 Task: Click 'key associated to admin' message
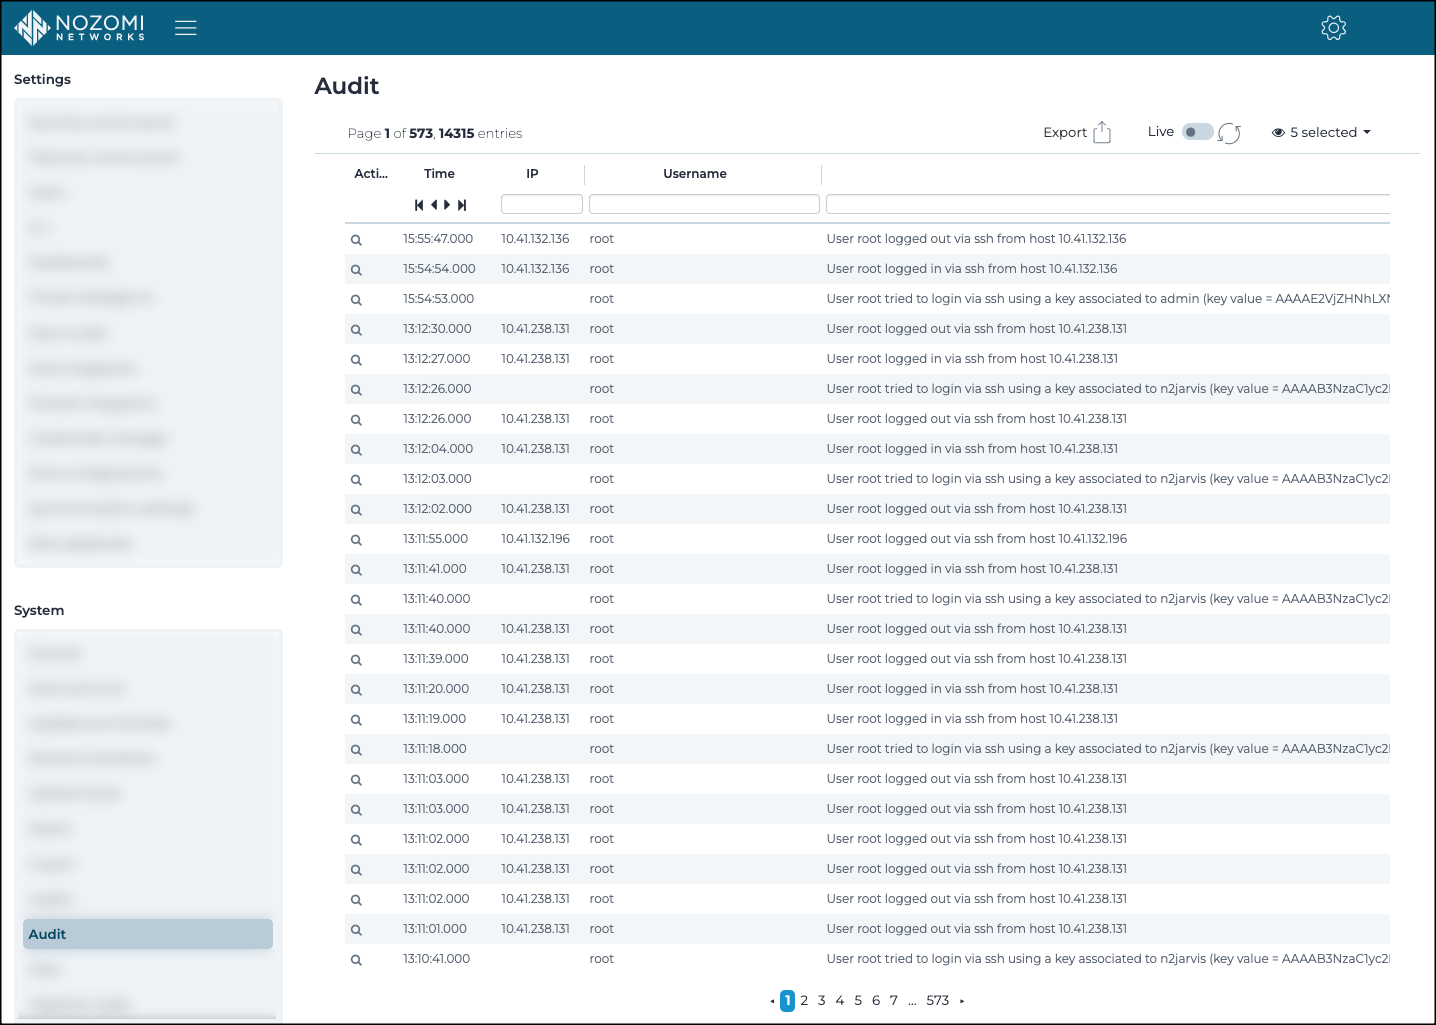1108,299
